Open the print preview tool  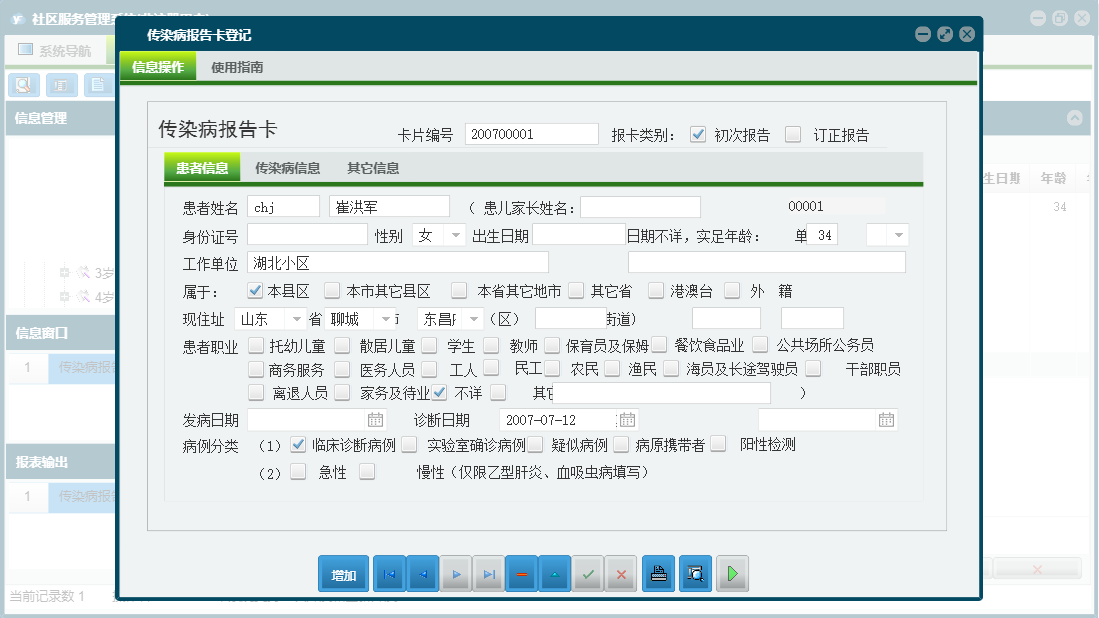click(695, 573)
